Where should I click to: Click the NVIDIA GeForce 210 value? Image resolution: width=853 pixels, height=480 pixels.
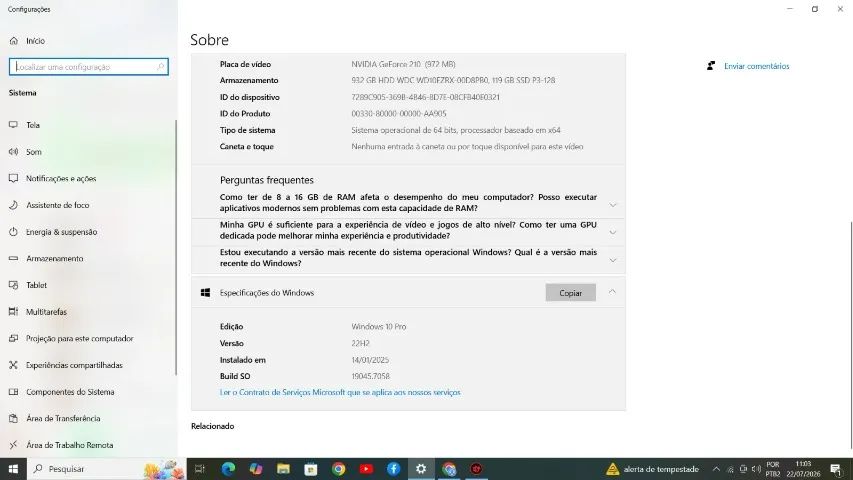(x=403, y=64)
